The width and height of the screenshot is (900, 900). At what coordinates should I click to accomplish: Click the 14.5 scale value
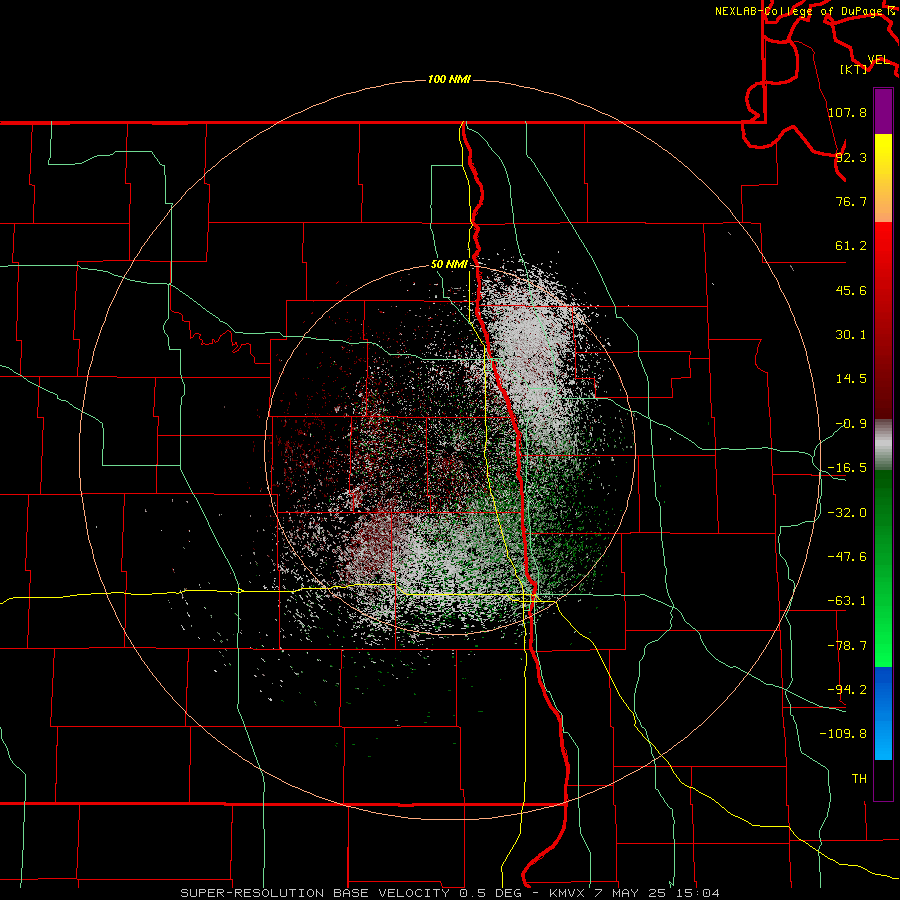click(x=851, y=379)
